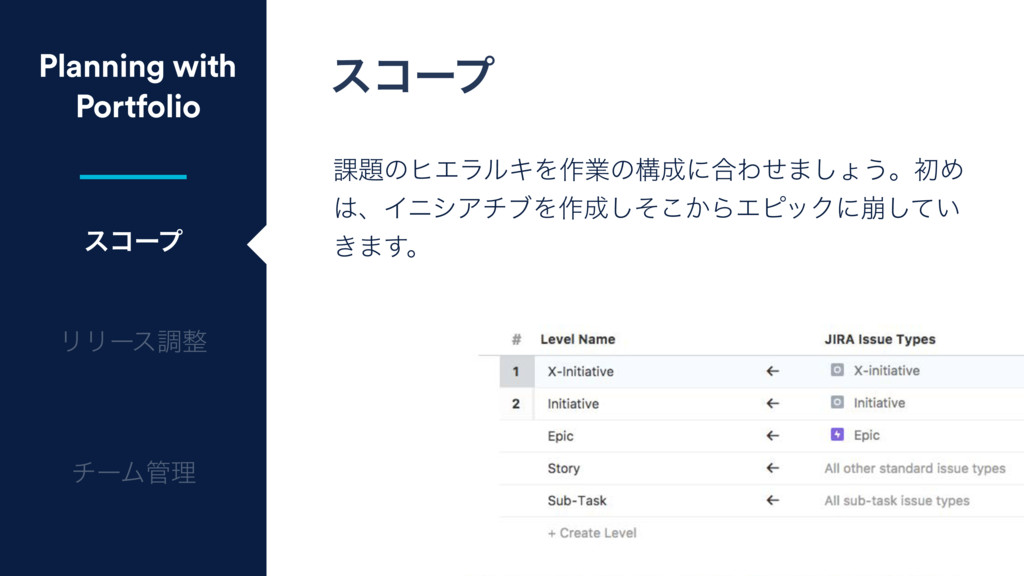The image size is (1024, 576).
Task: Select the Sub-Task level name cell
Action: (x=577, y=501)
